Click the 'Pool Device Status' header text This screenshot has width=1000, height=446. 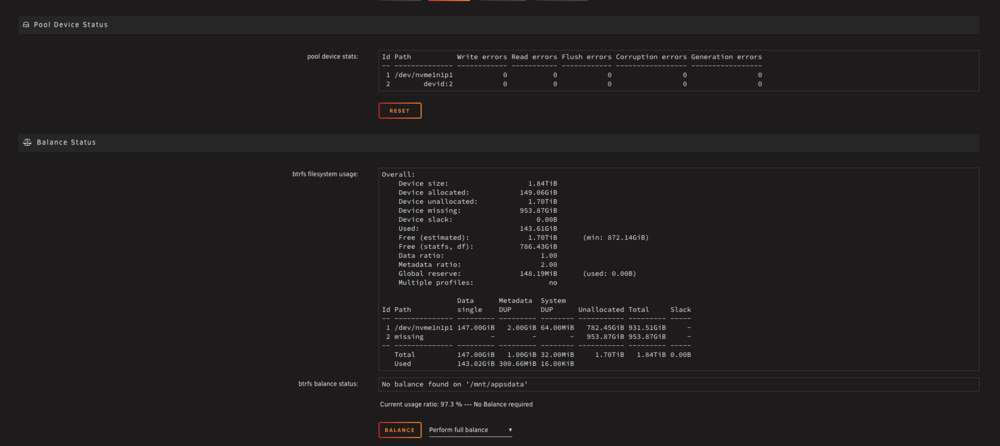pyautogui.click(x=71, y=25)
